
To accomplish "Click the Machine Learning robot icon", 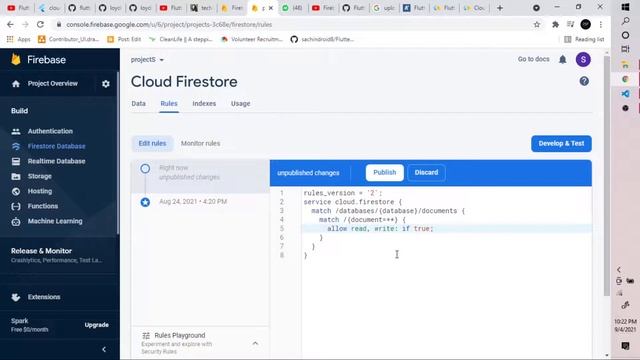I will coord(16,221).
